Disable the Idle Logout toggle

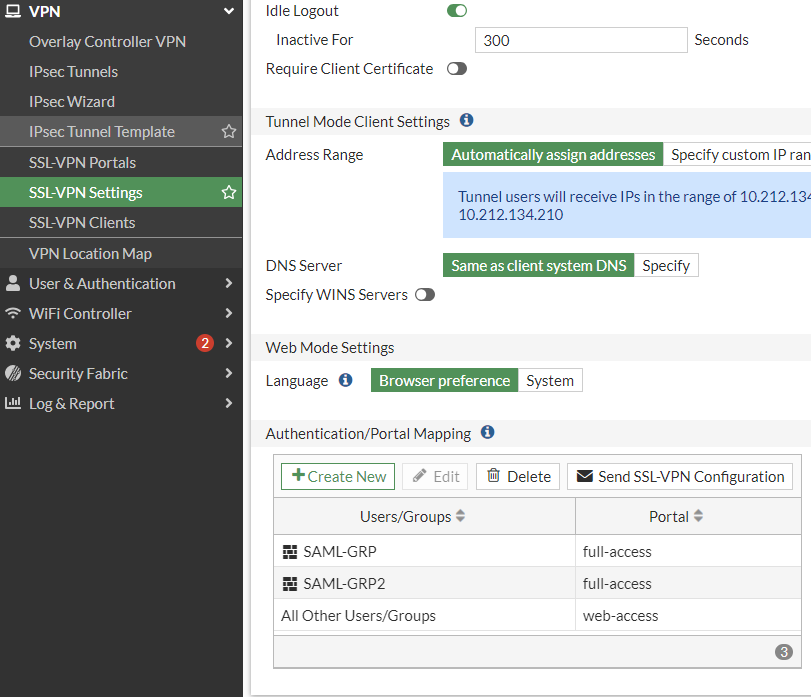pos(456,11)
